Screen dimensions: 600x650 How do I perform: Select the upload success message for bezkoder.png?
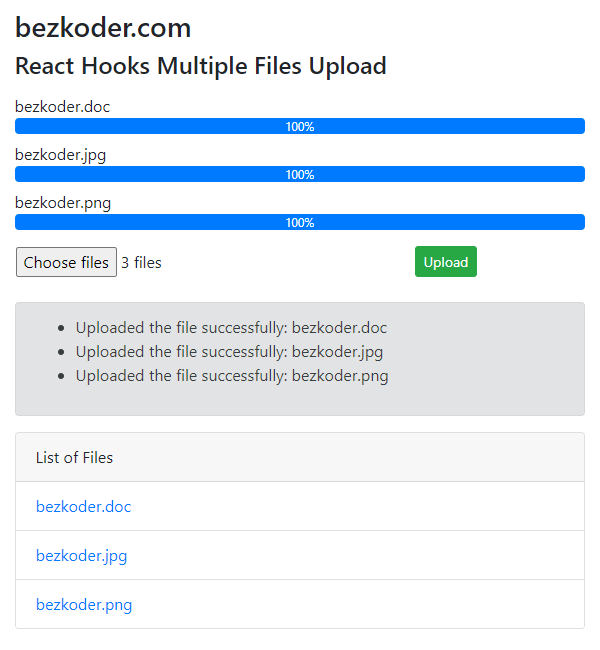[x=232, y=376]
